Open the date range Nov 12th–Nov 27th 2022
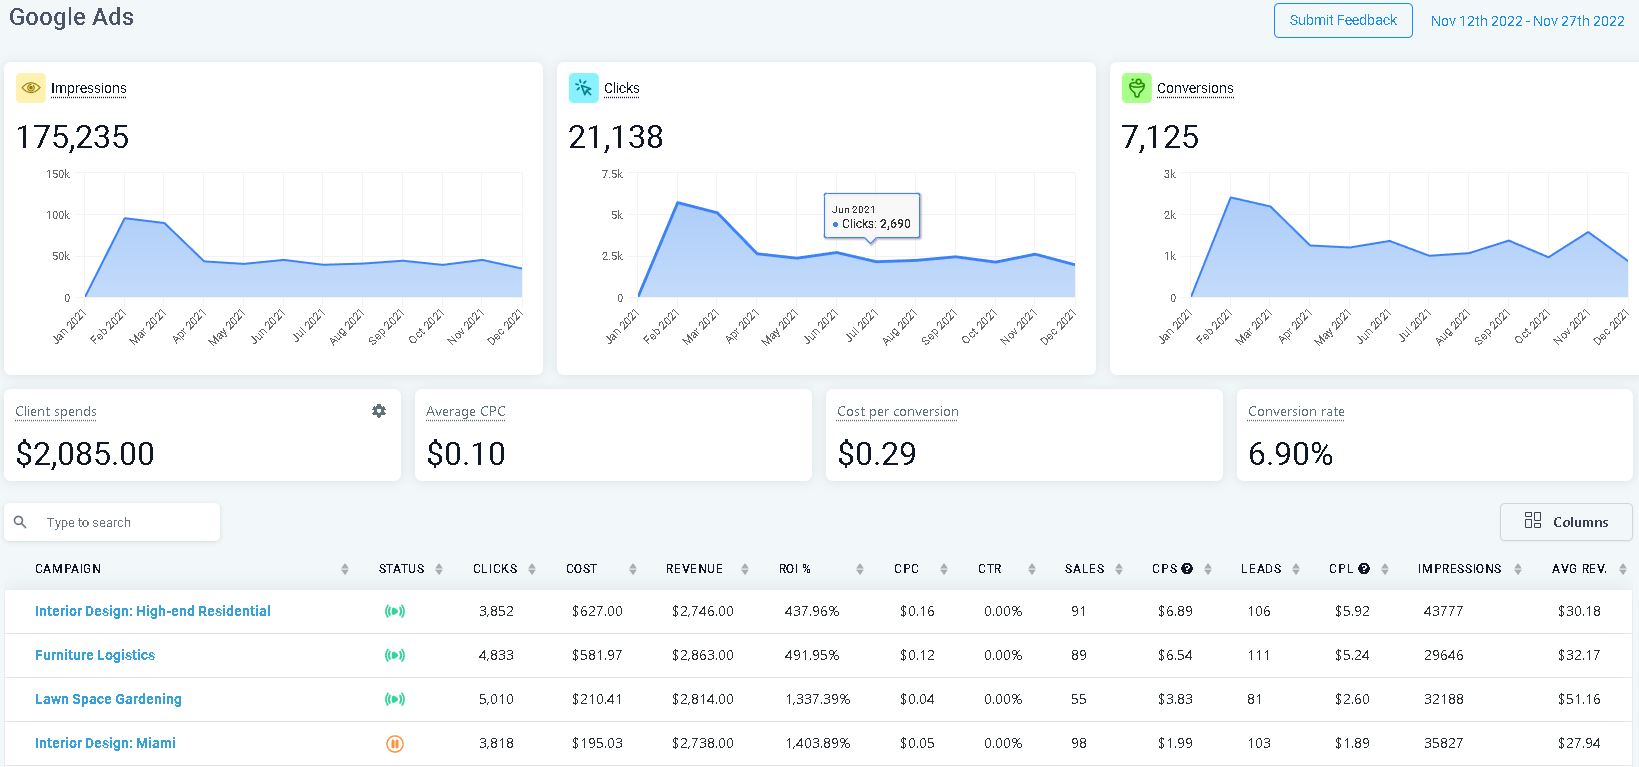Screen dimensions: 1639x767 [x=1527, y=21]
